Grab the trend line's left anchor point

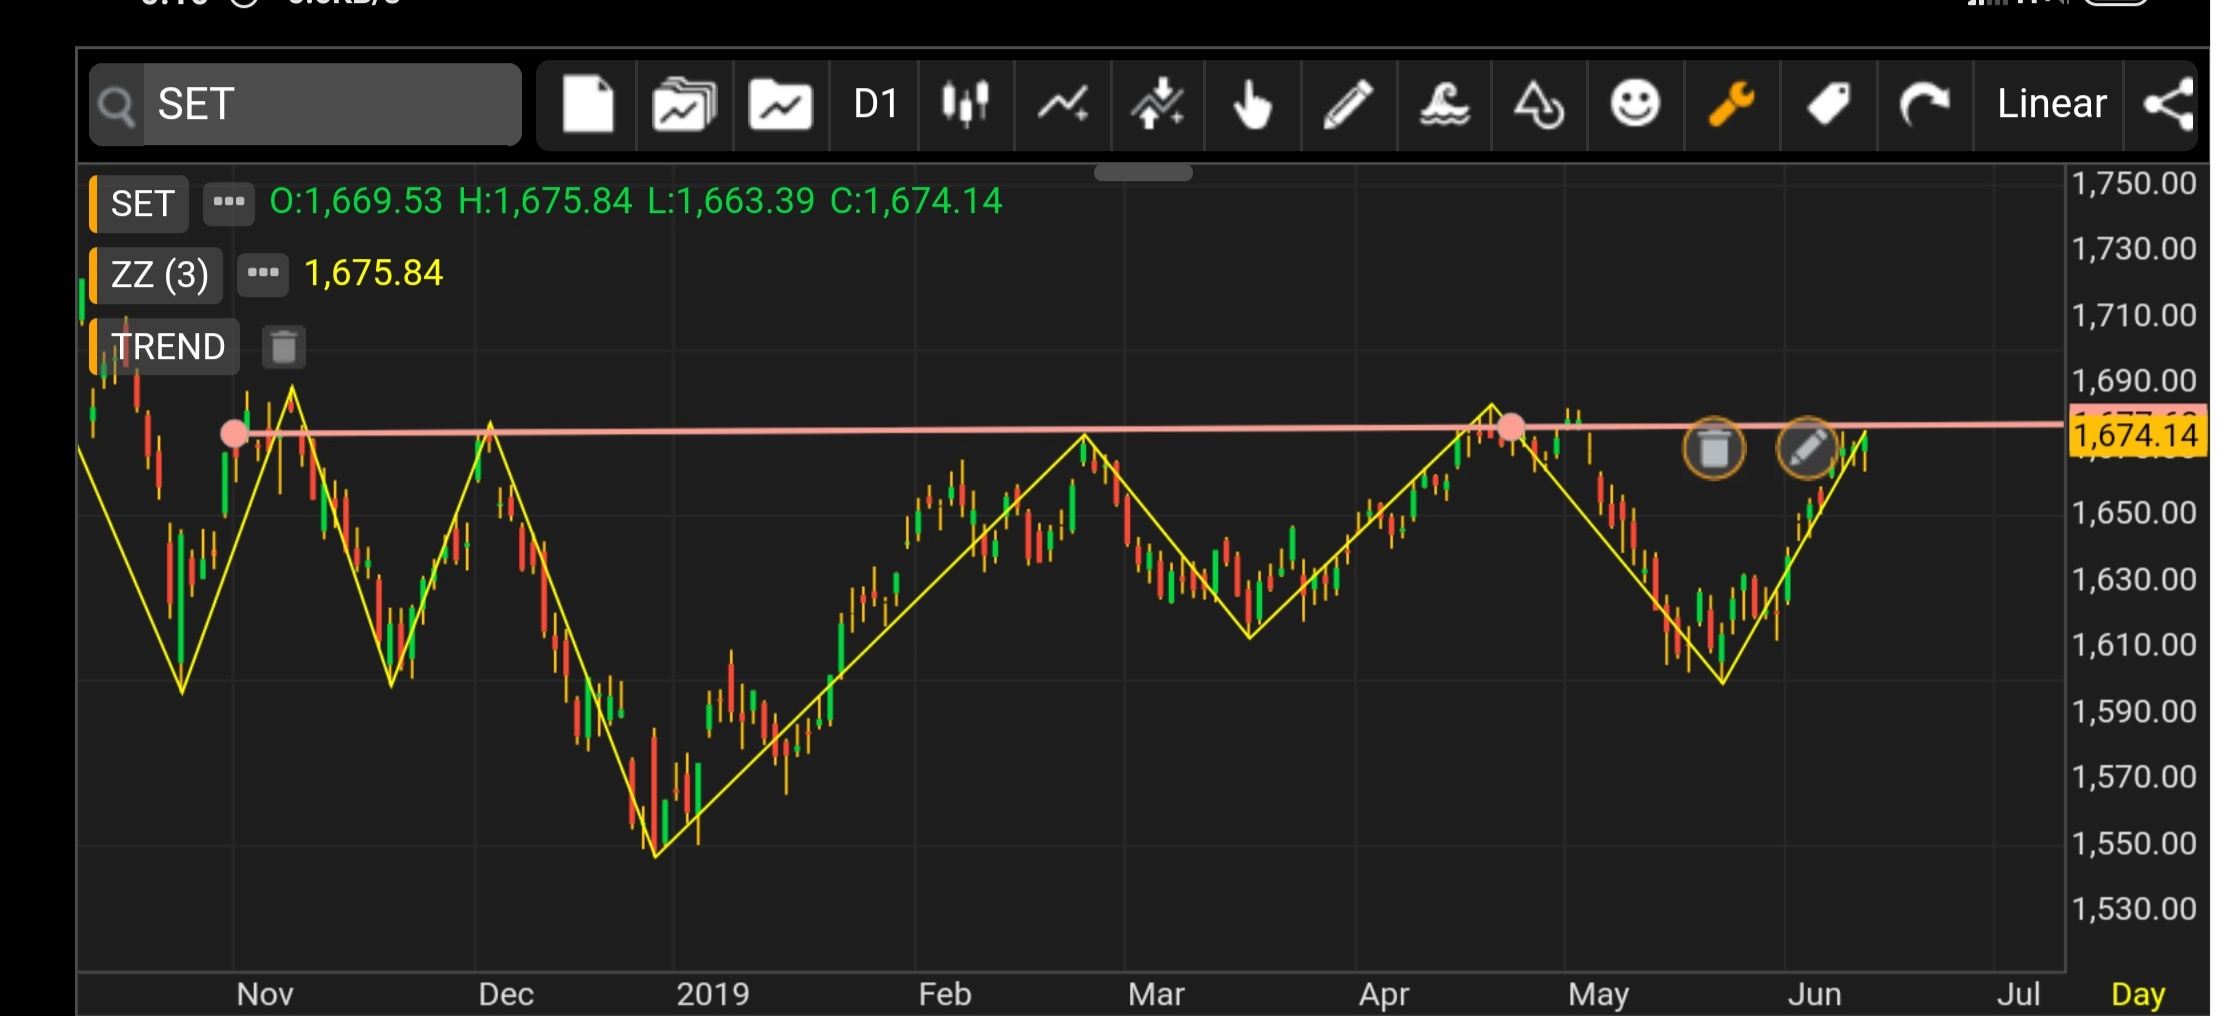coord(234,433)
